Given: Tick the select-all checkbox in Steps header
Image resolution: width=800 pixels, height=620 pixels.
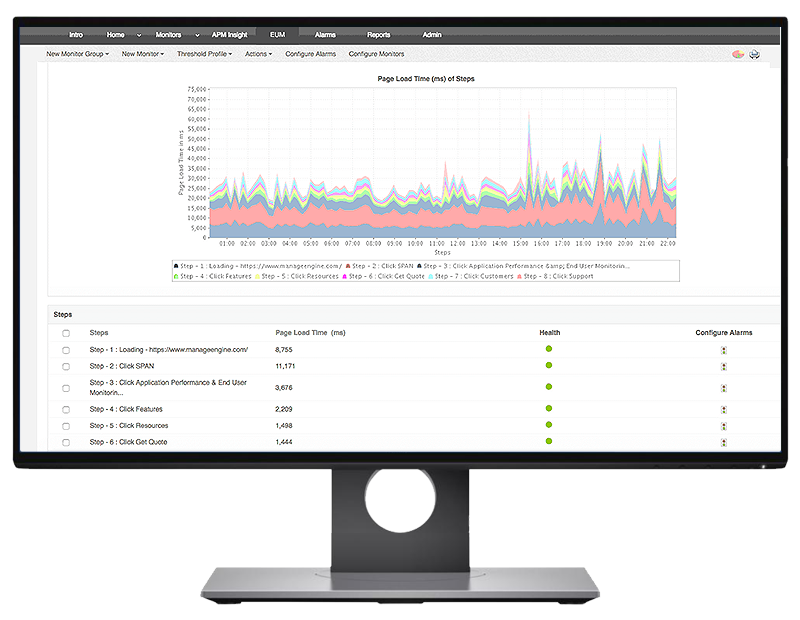Looking at the screenshot, I should point(65,333).
